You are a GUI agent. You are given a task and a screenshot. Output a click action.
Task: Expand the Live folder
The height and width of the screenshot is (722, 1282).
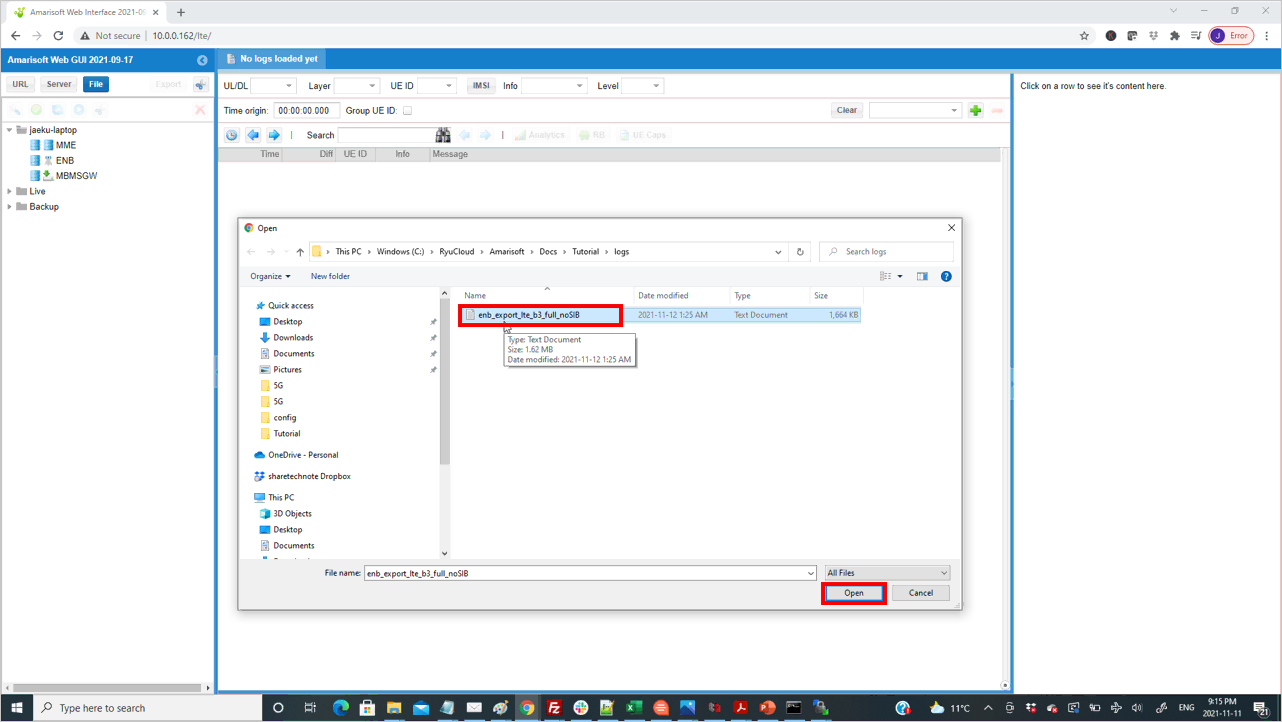click(10, 191)
